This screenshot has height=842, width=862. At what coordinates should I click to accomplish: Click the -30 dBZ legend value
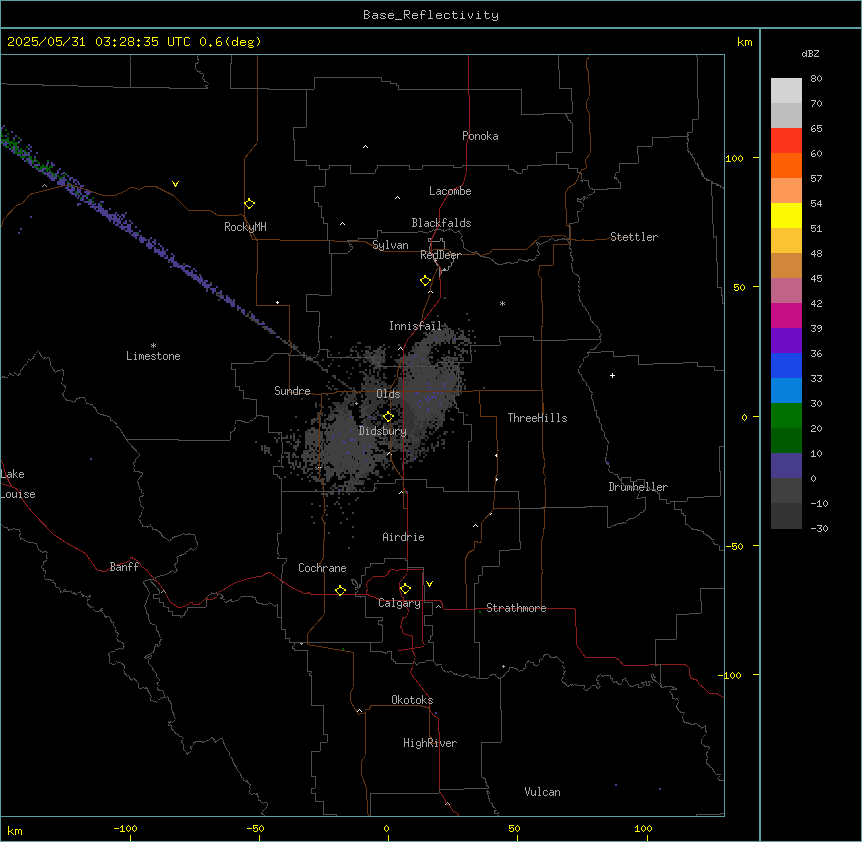[819, 528]
